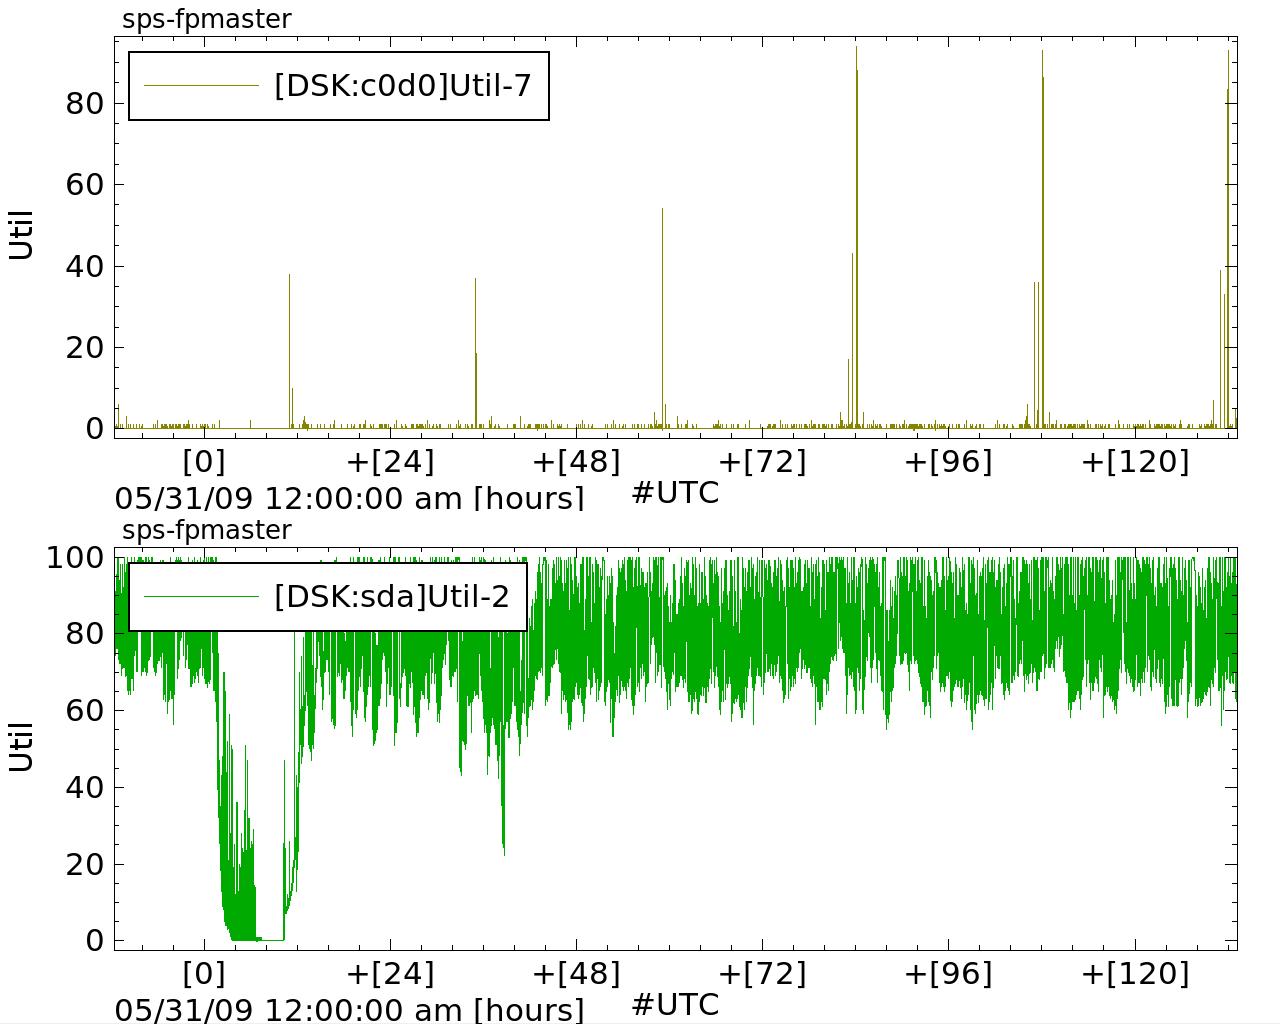Click the top chart's sps-fpmaster title
This screenshot has width=1280, height=1024.
(207, 19)
